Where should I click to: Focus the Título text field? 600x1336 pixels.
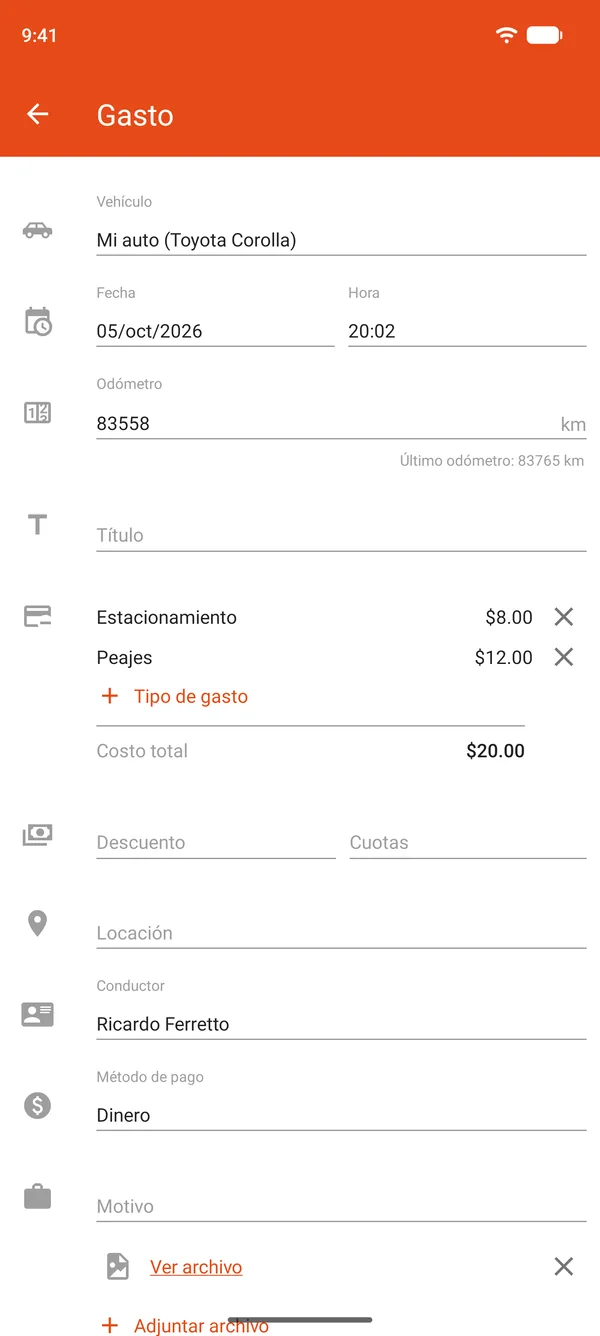click(341, 535)
